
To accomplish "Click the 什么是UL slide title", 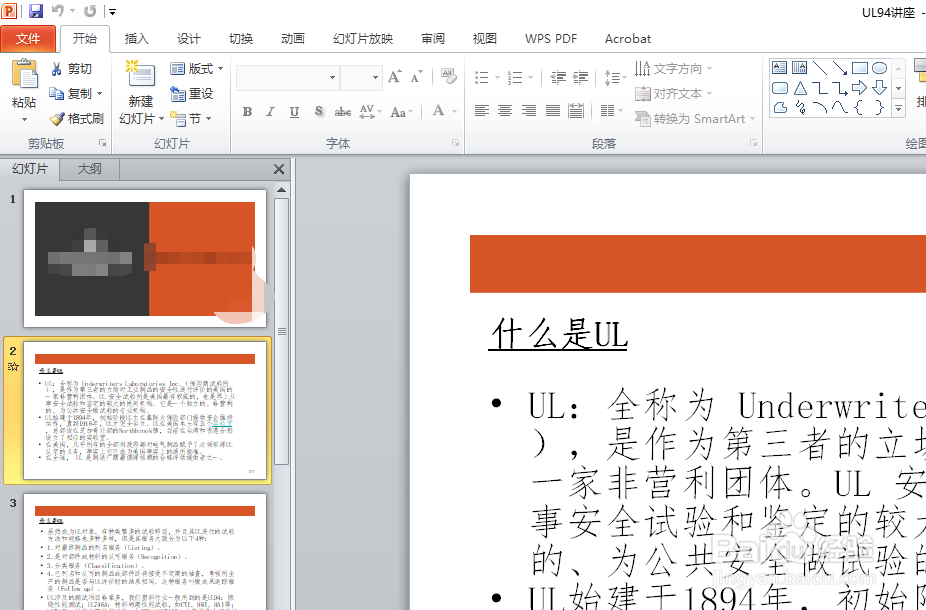I will coord(557,335).
